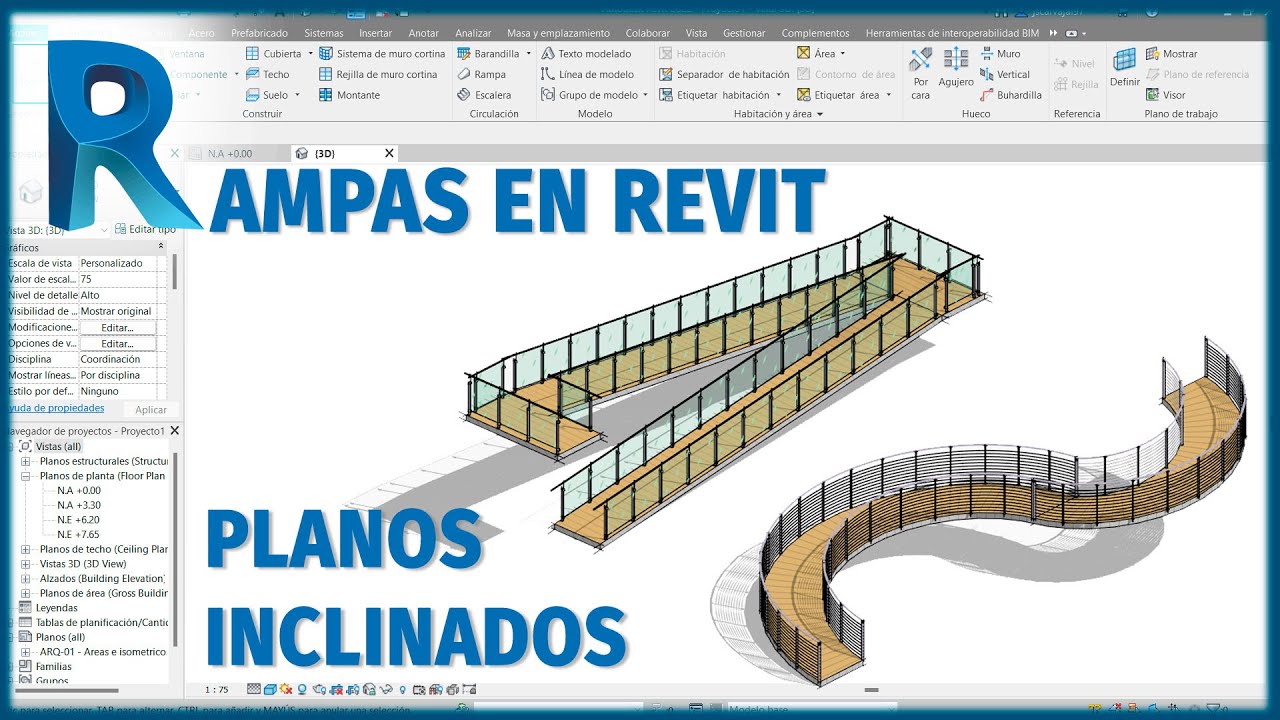
Task: Open Cubierta dropdown arrow
Action: click(311, 54)
